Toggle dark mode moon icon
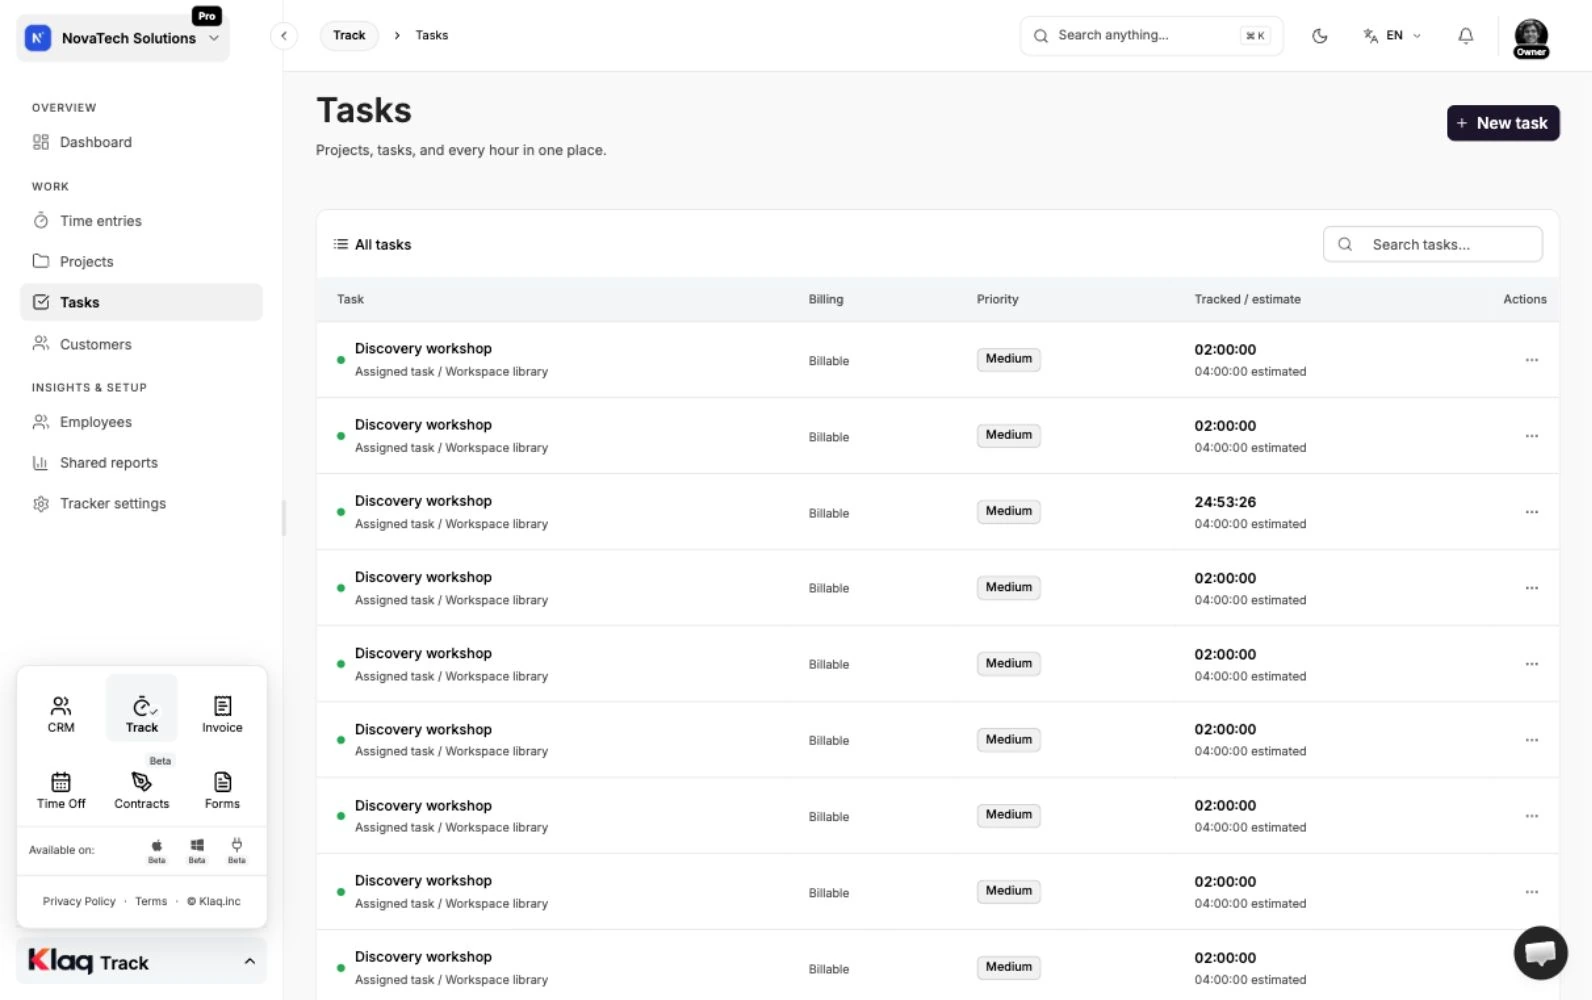The image size is (1592, 1000). [1320, 36]
